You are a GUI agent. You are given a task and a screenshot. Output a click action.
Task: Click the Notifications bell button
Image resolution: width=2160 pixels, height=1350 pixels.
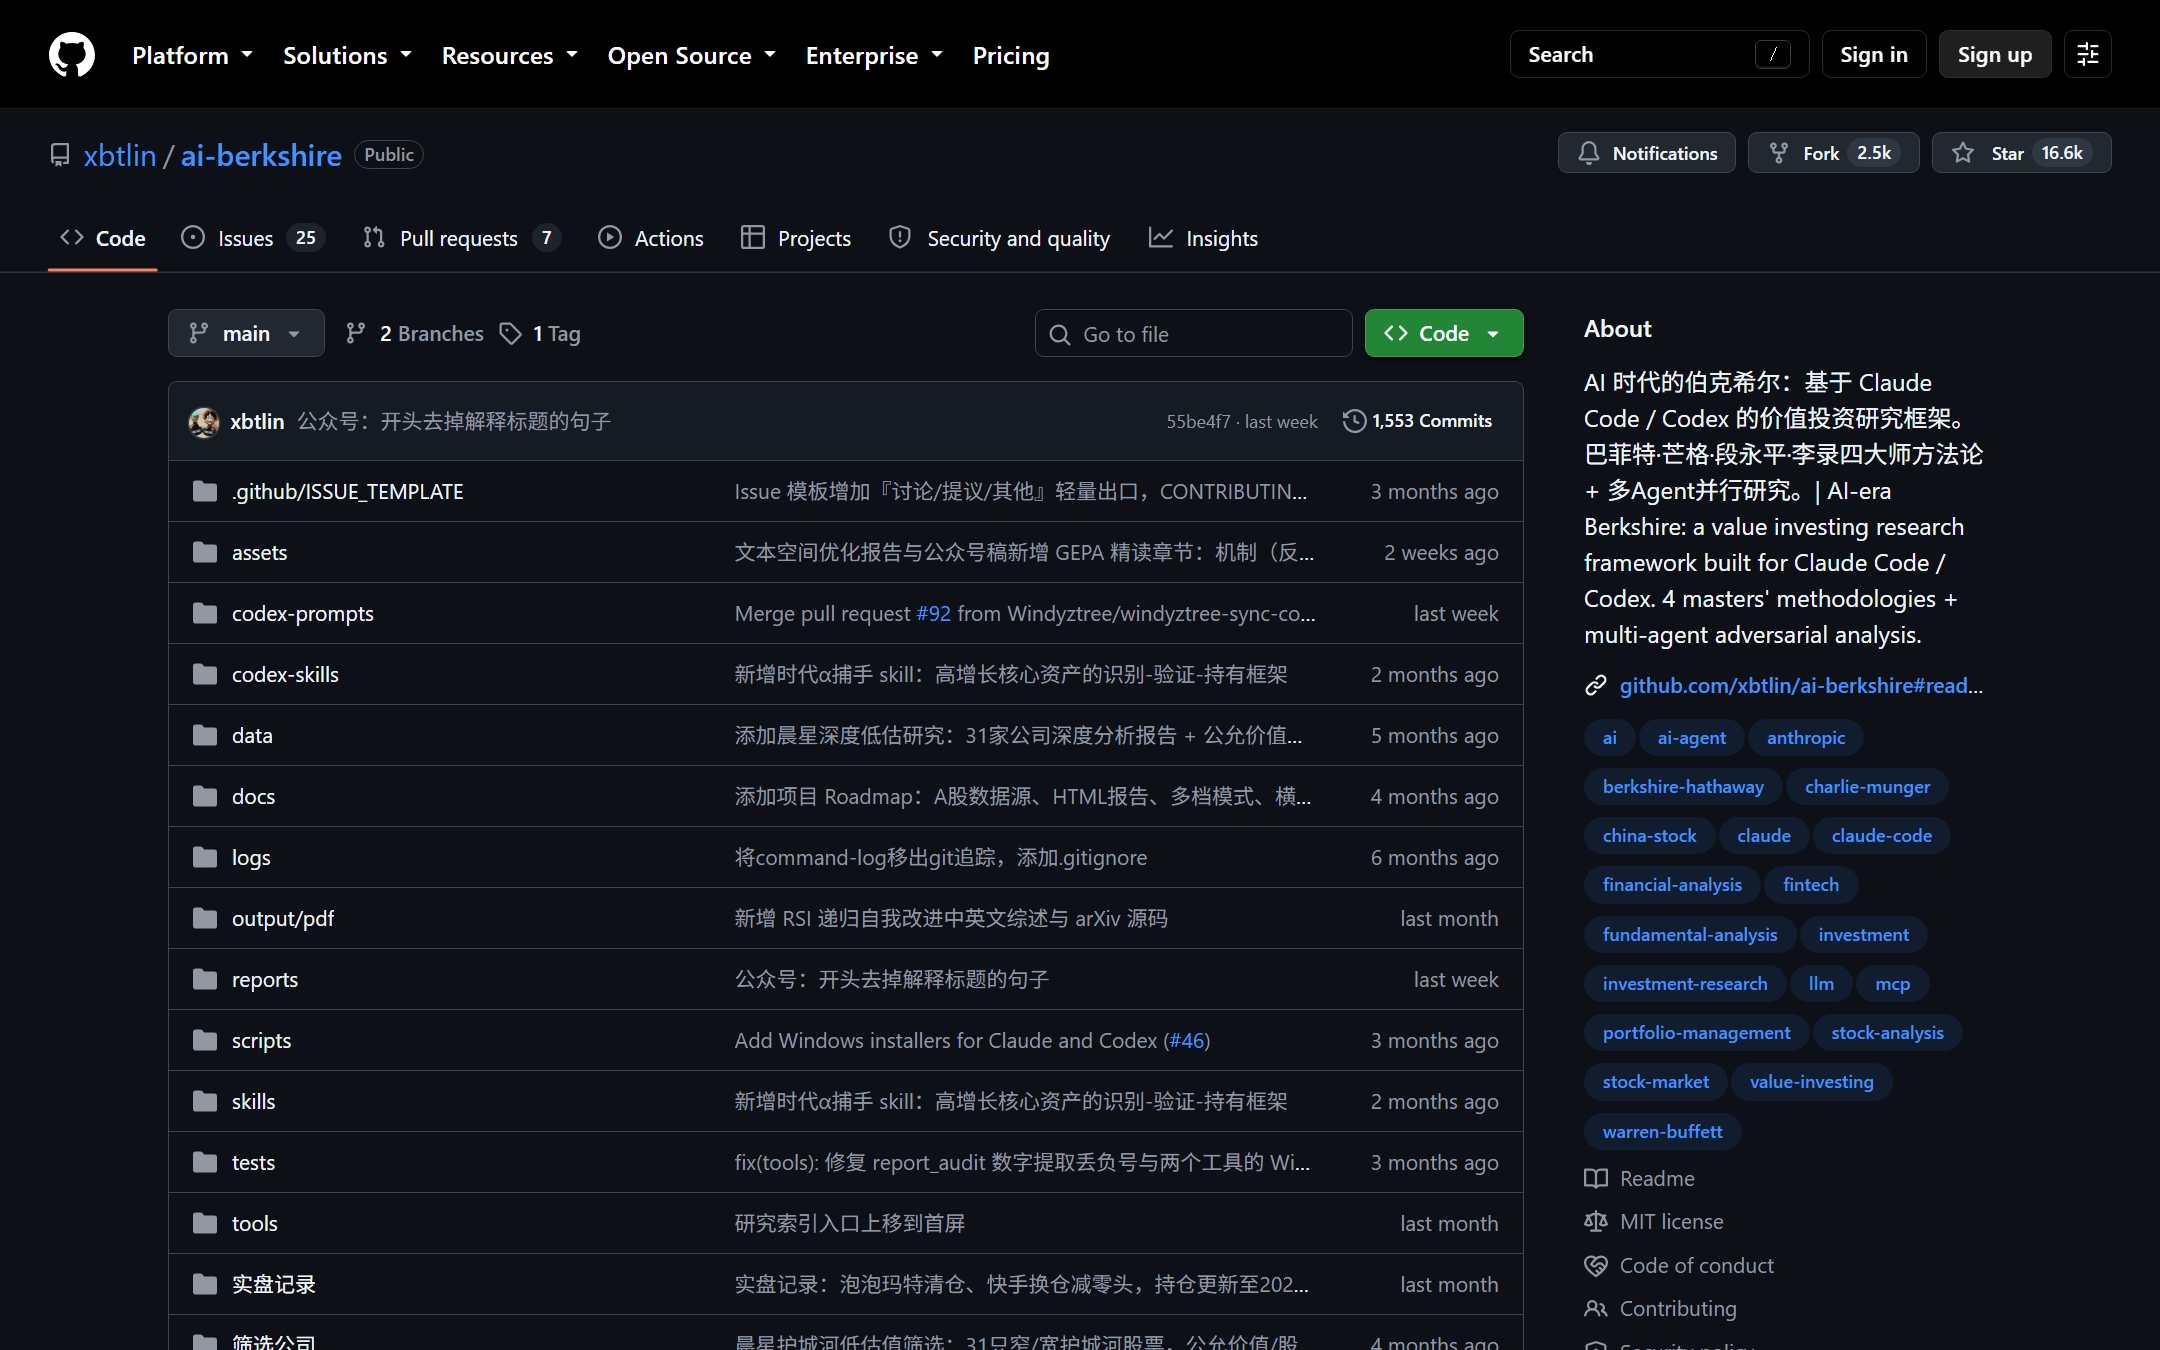point(1646,153)
